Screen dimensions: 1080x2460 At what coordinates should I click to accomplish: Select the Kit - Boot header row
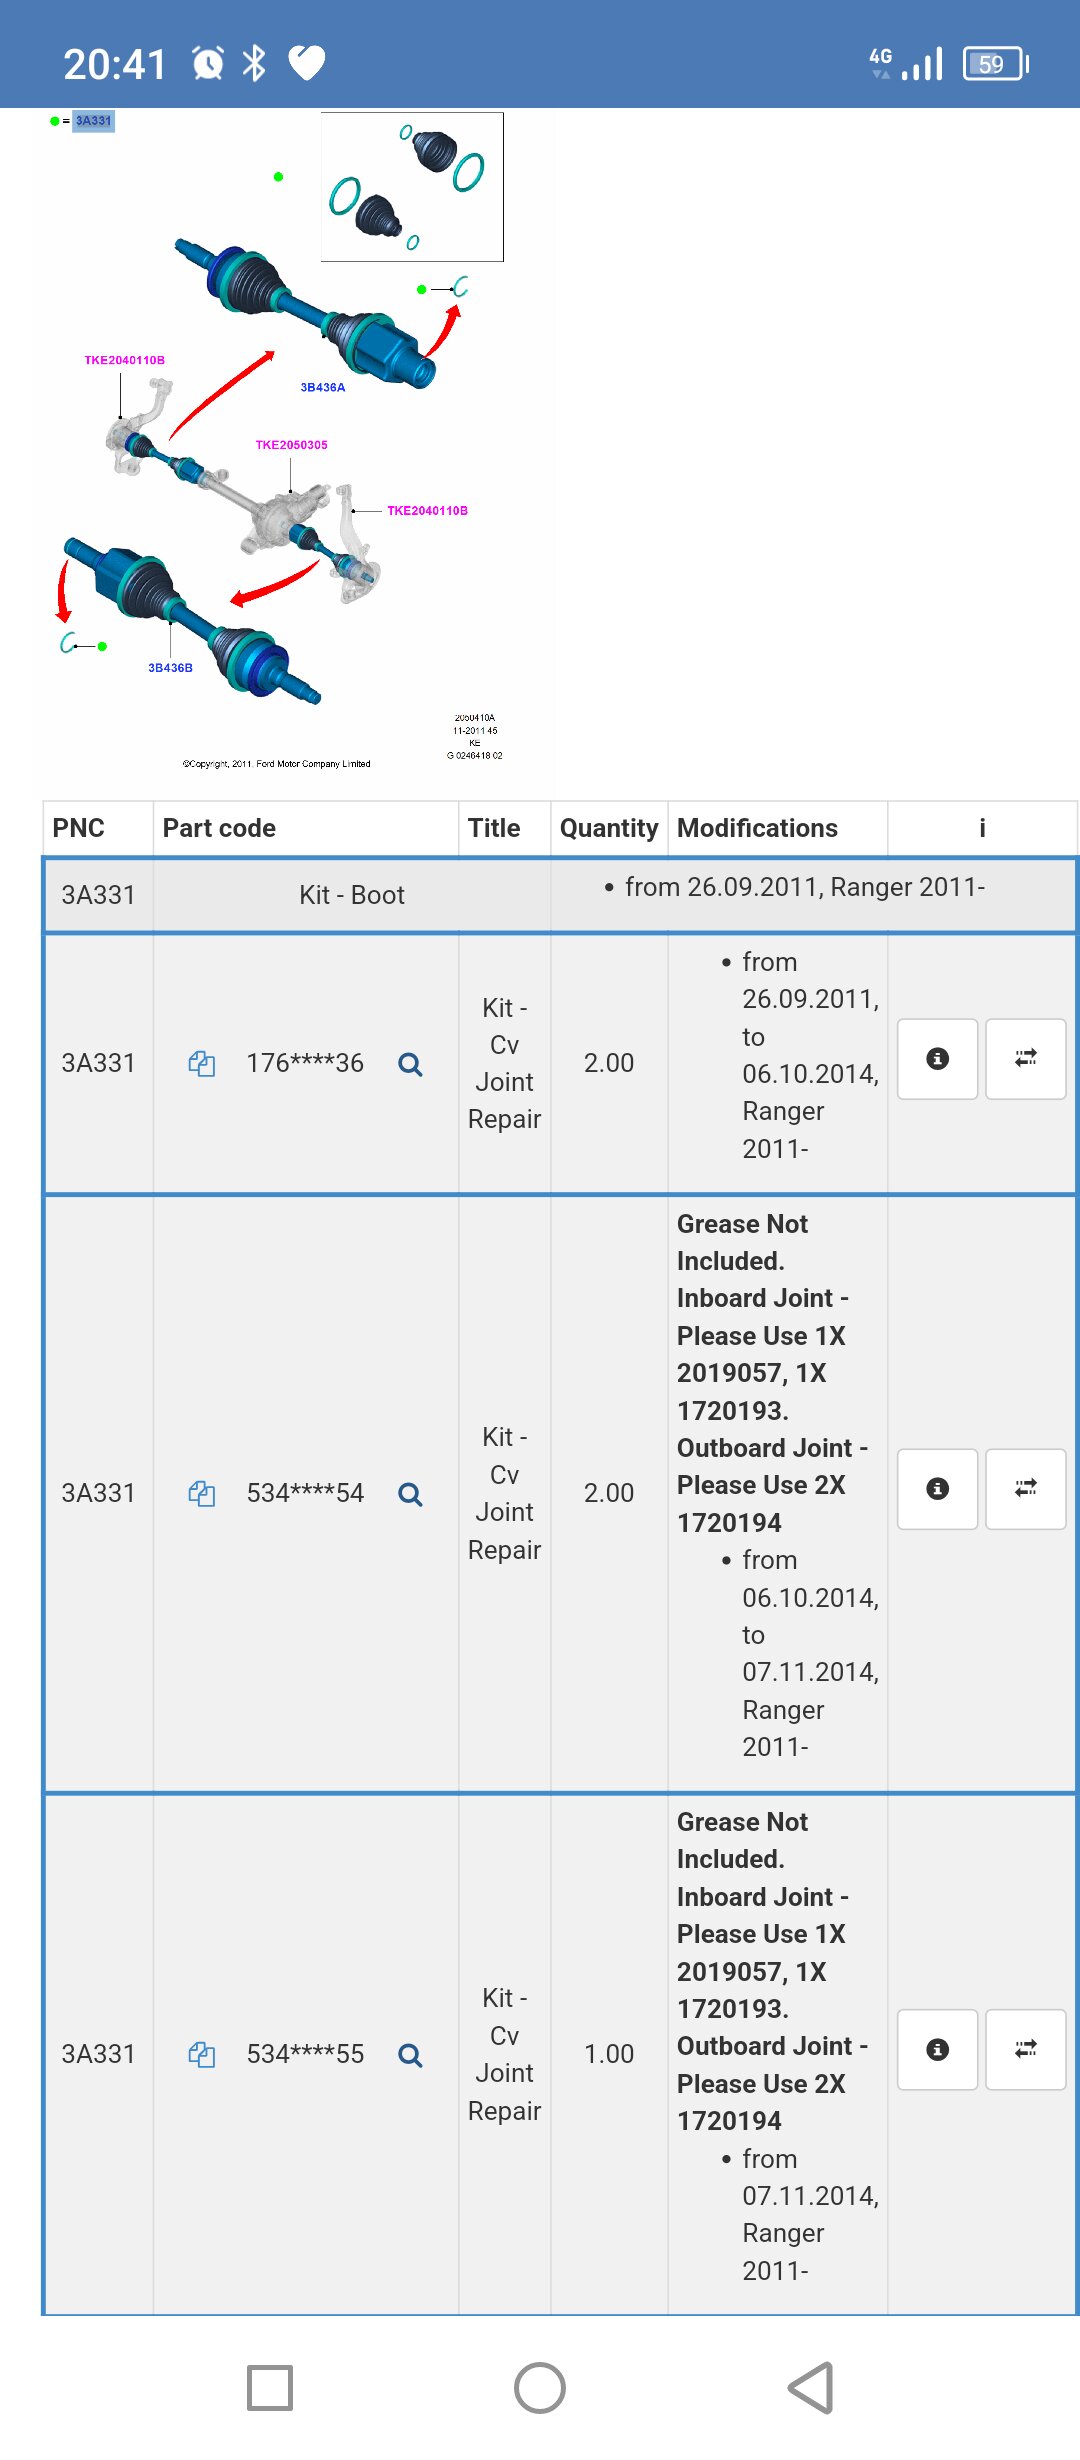click(560, 894)
